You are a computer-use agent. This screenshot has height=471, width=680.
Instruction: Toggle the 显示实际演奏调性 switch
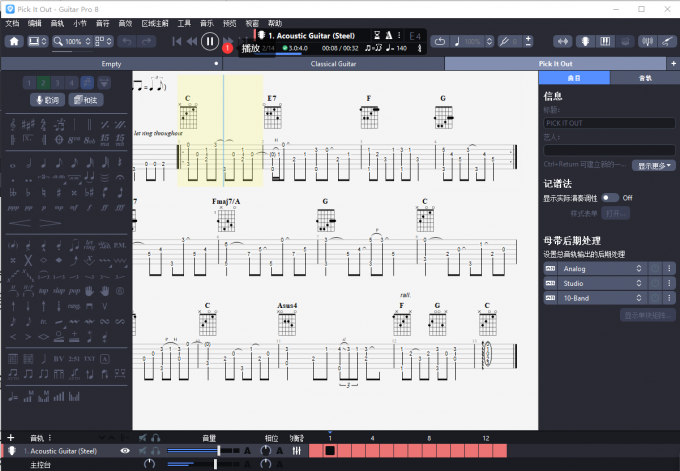click(x=609, y=198)
